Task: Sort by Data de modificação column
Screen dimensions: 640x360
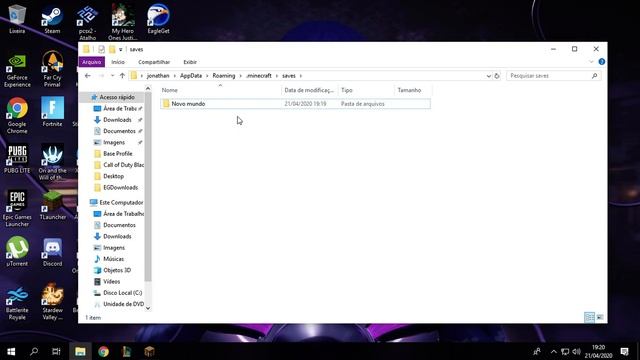Action: pos(309,90)
